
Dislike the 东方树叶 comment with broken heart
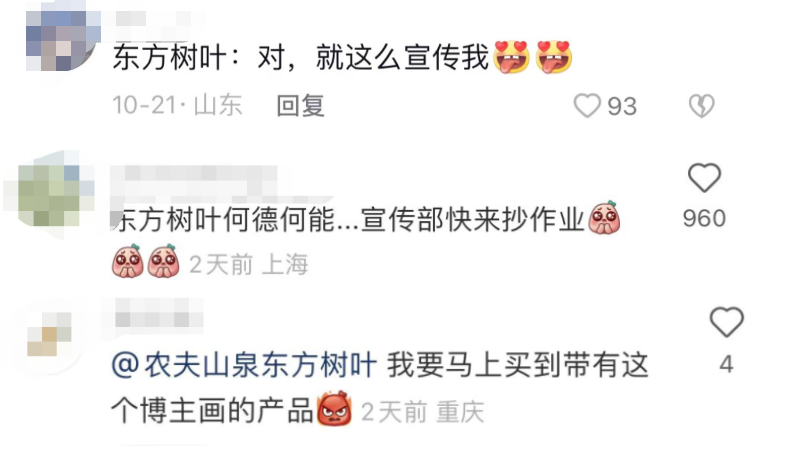[702, 106]
